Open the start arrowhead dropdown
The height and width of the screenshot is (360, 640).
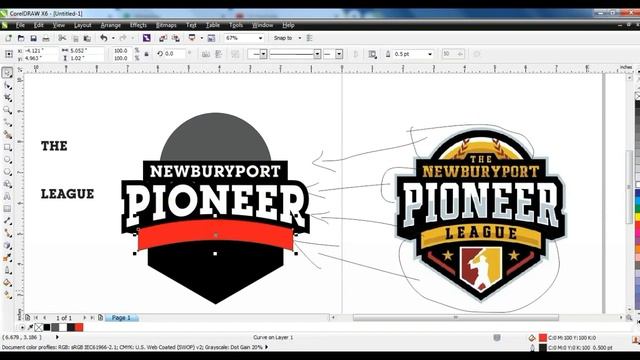click(263, 54)
